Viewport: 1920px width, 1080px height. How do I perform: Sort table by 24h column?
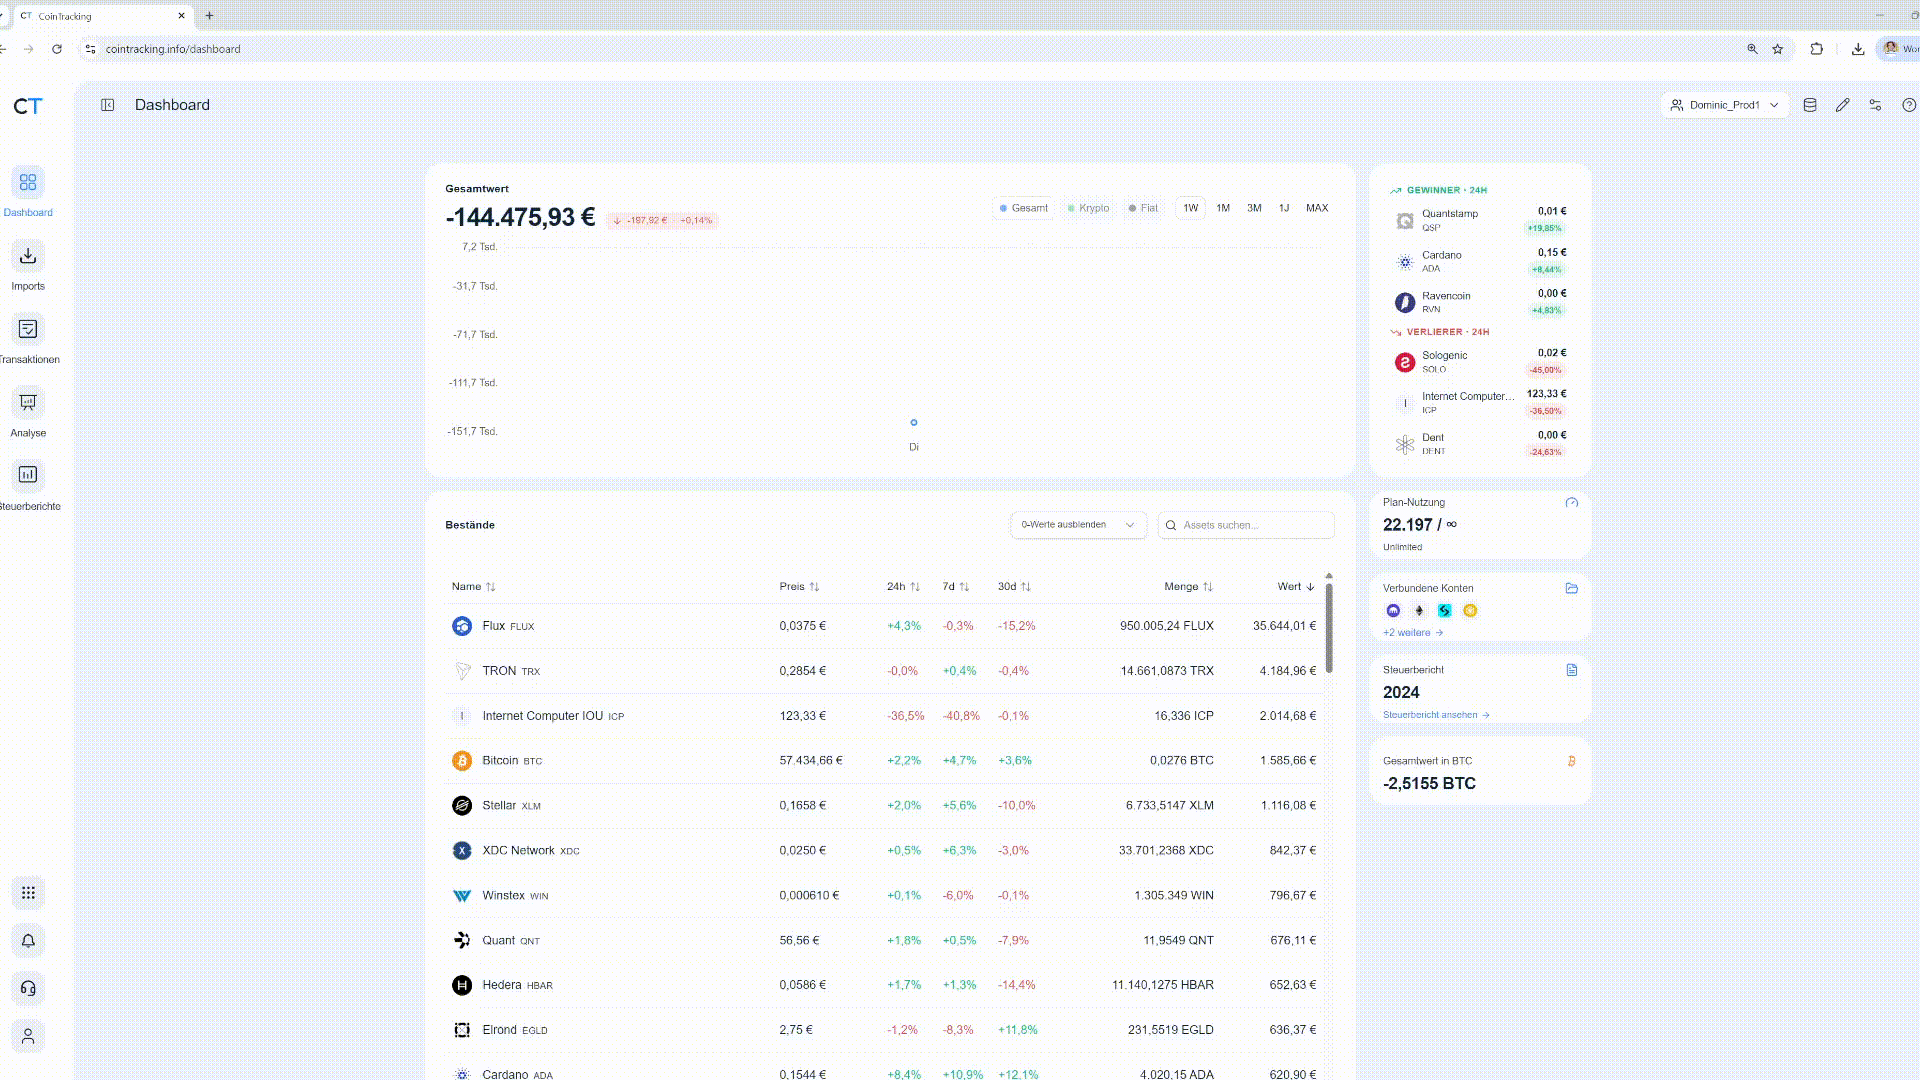click(x=903, y=587)
